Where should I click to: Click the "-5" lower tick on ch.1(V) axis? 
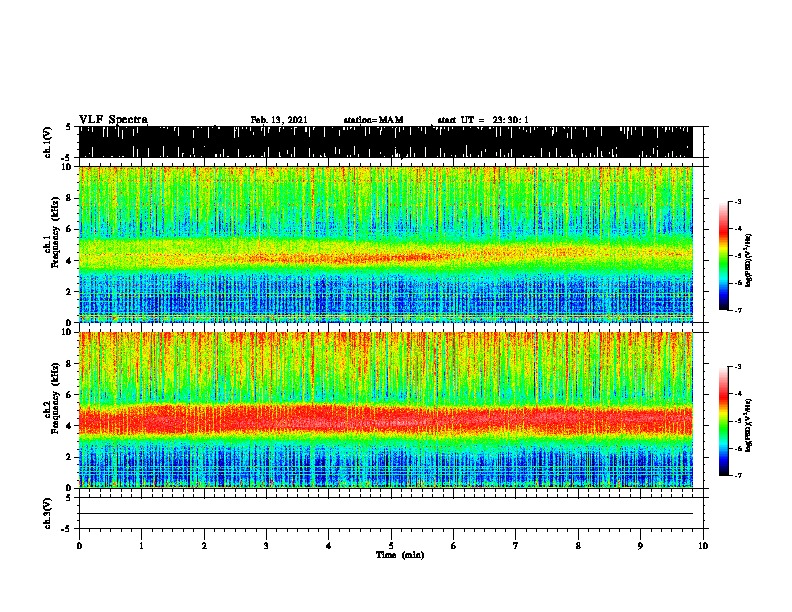point(67,158)
